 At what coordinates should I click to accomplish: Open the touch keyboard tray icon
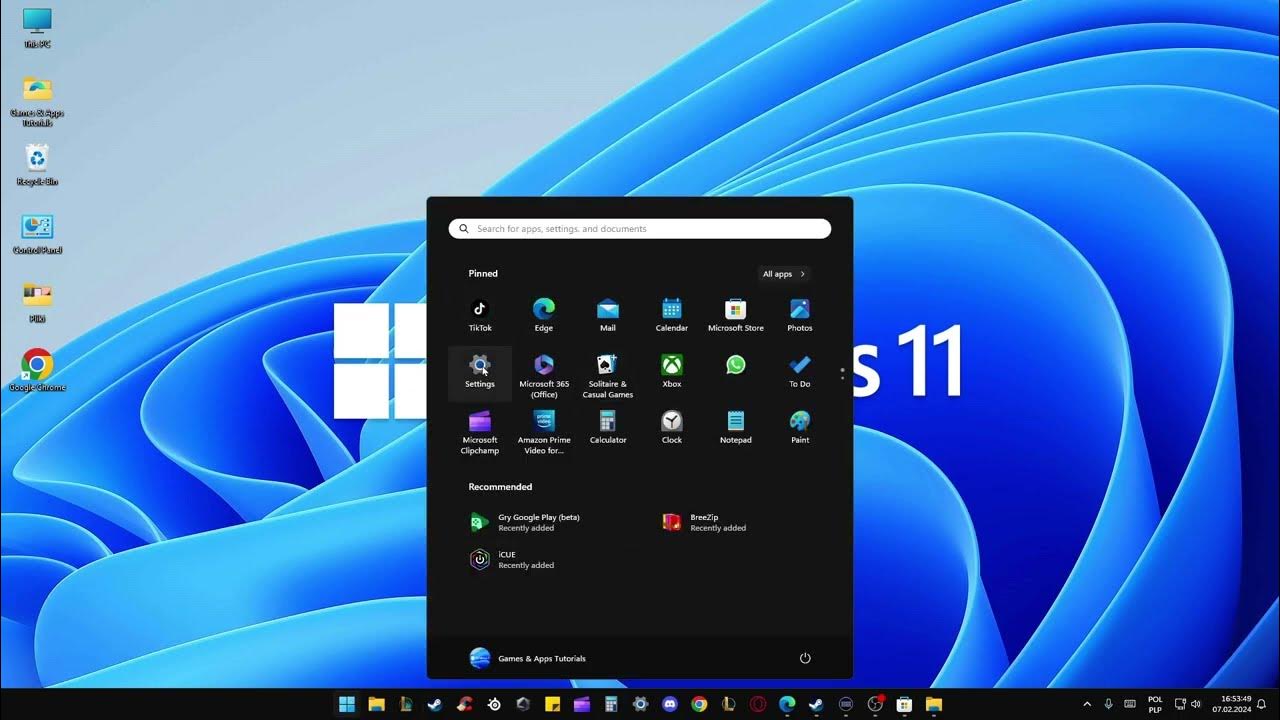coord(1130,704)
